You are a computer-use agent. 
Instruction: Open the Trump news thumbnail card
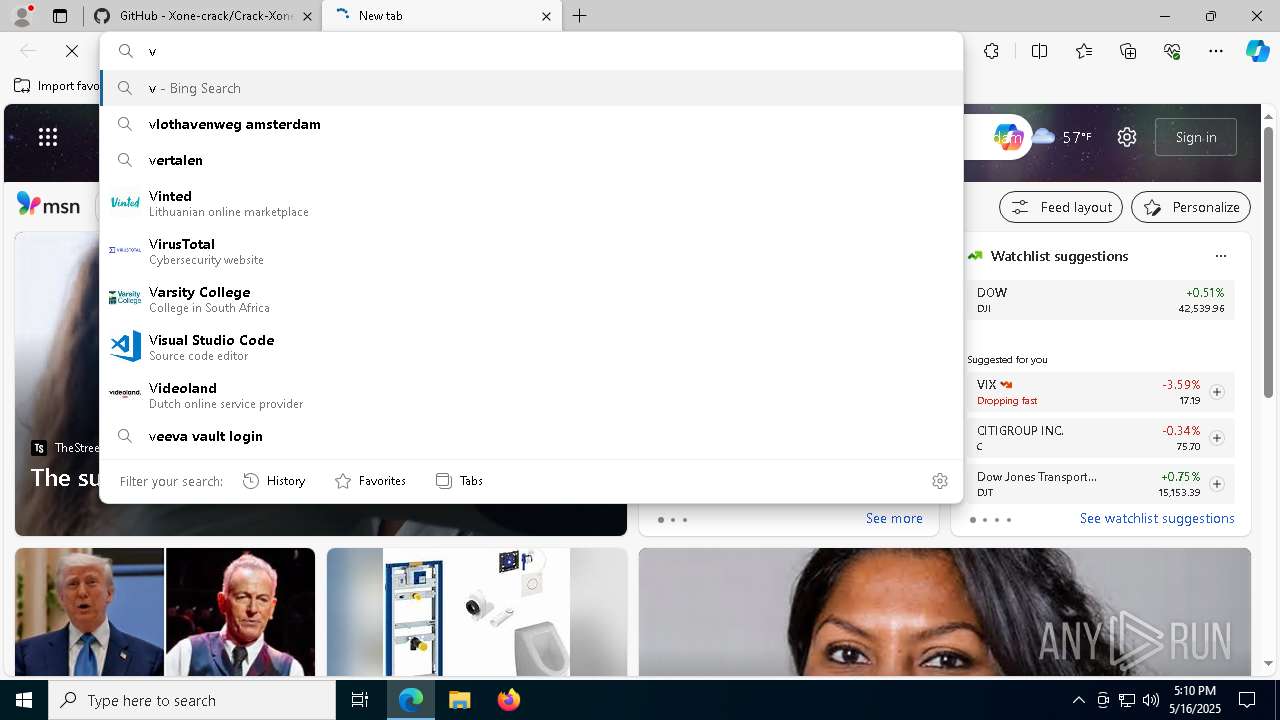point(165,612)
